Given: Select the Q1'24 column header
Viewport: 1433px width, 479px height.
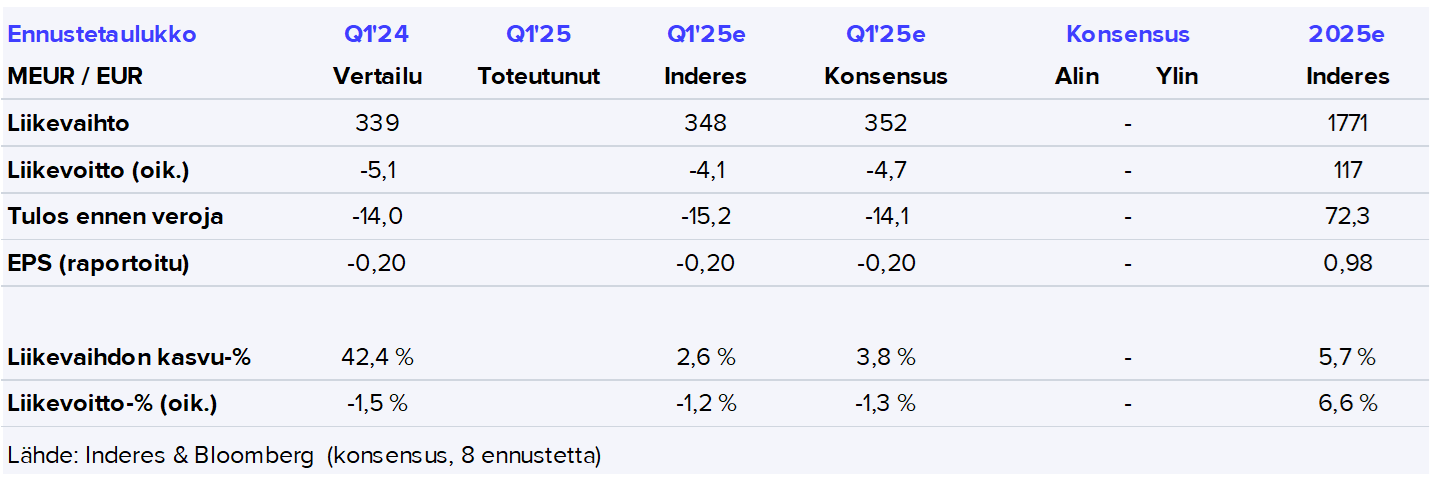Looking at the screenshot, I should coord(377,34).
